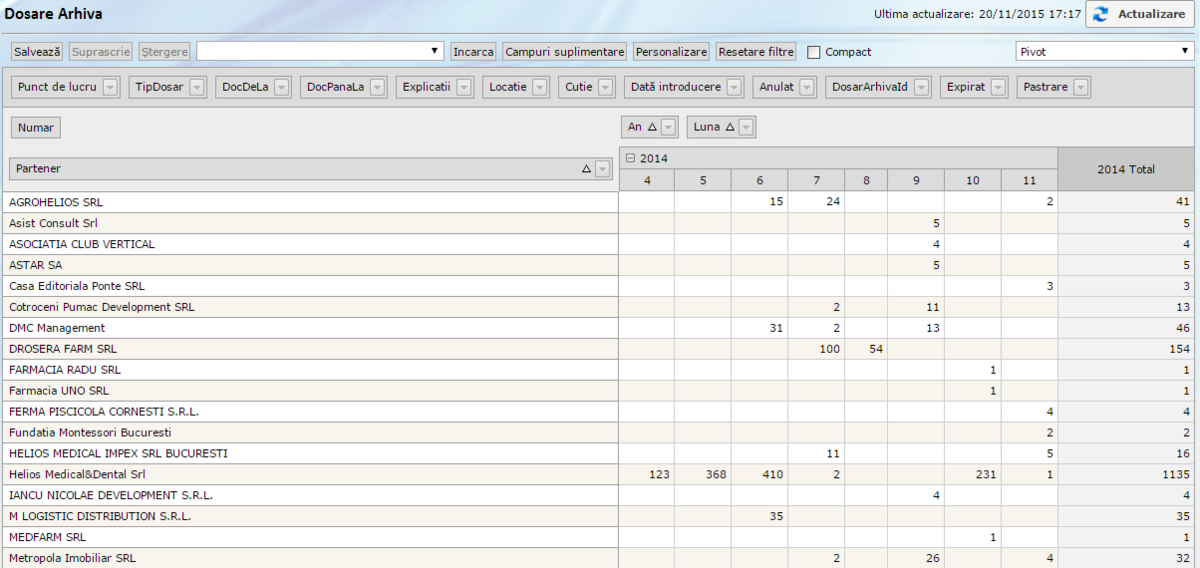This screenshot has width=1200, height=568.
Task: Click the Partener column filter icon
Action: (x=602, y=170)
